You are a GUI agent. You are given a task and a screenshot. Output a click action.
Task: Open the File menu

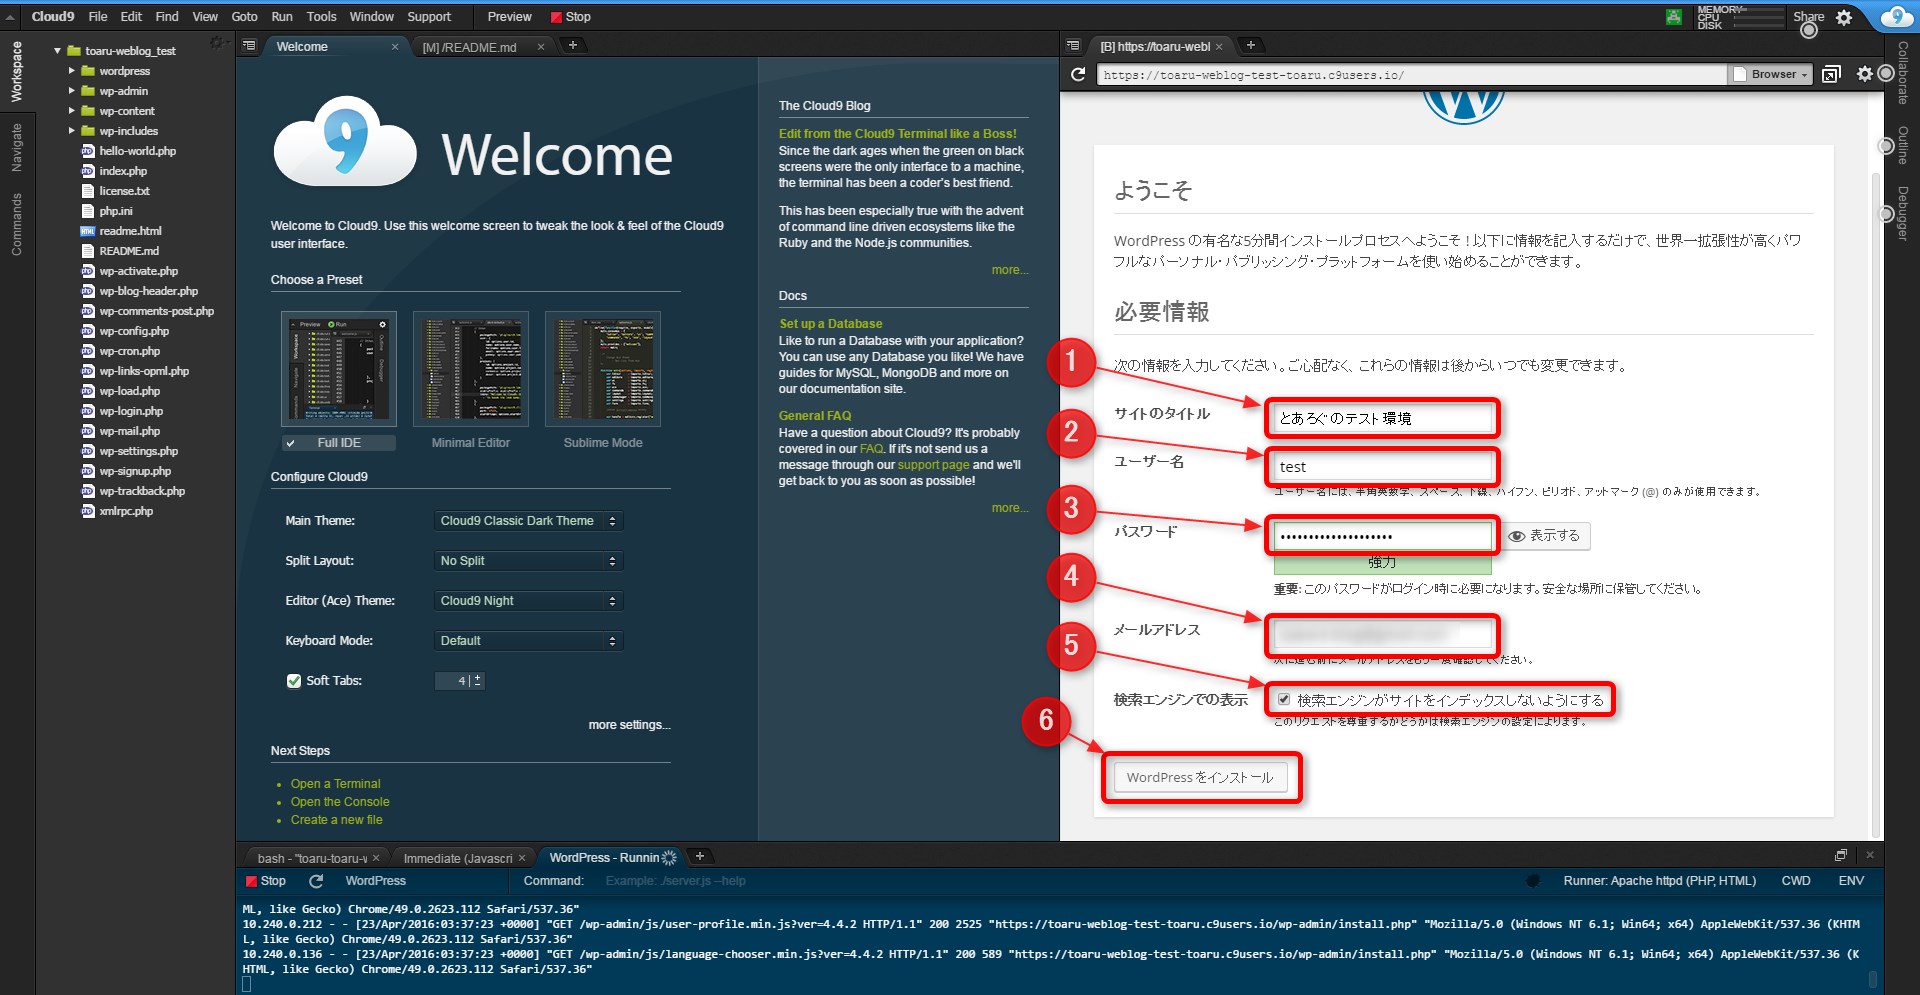coord(98,17)
